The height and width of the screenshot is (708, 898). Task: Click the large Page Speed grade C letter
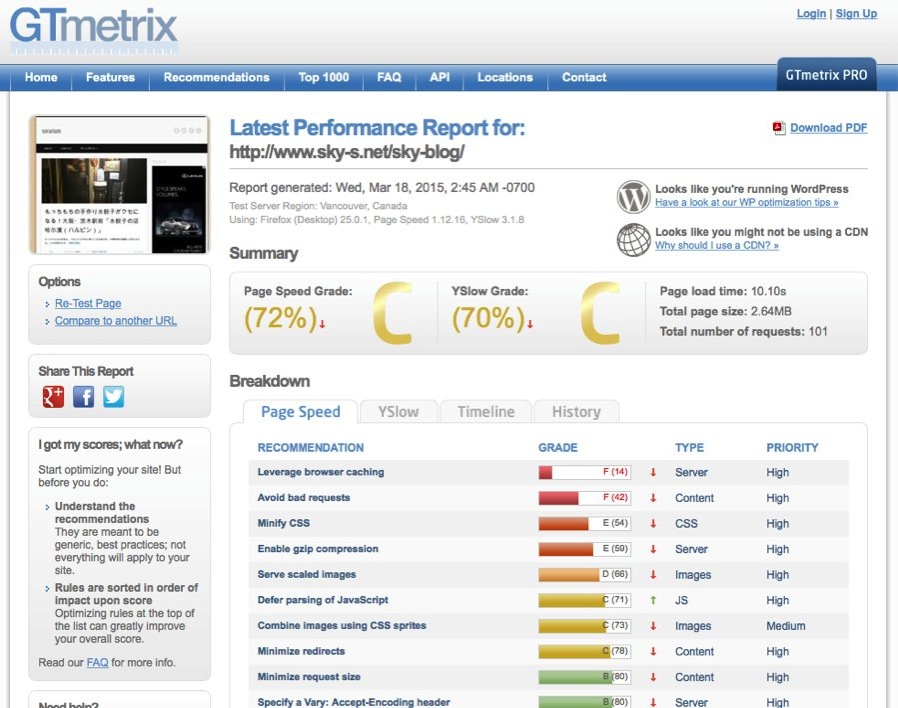pos(392,313)
